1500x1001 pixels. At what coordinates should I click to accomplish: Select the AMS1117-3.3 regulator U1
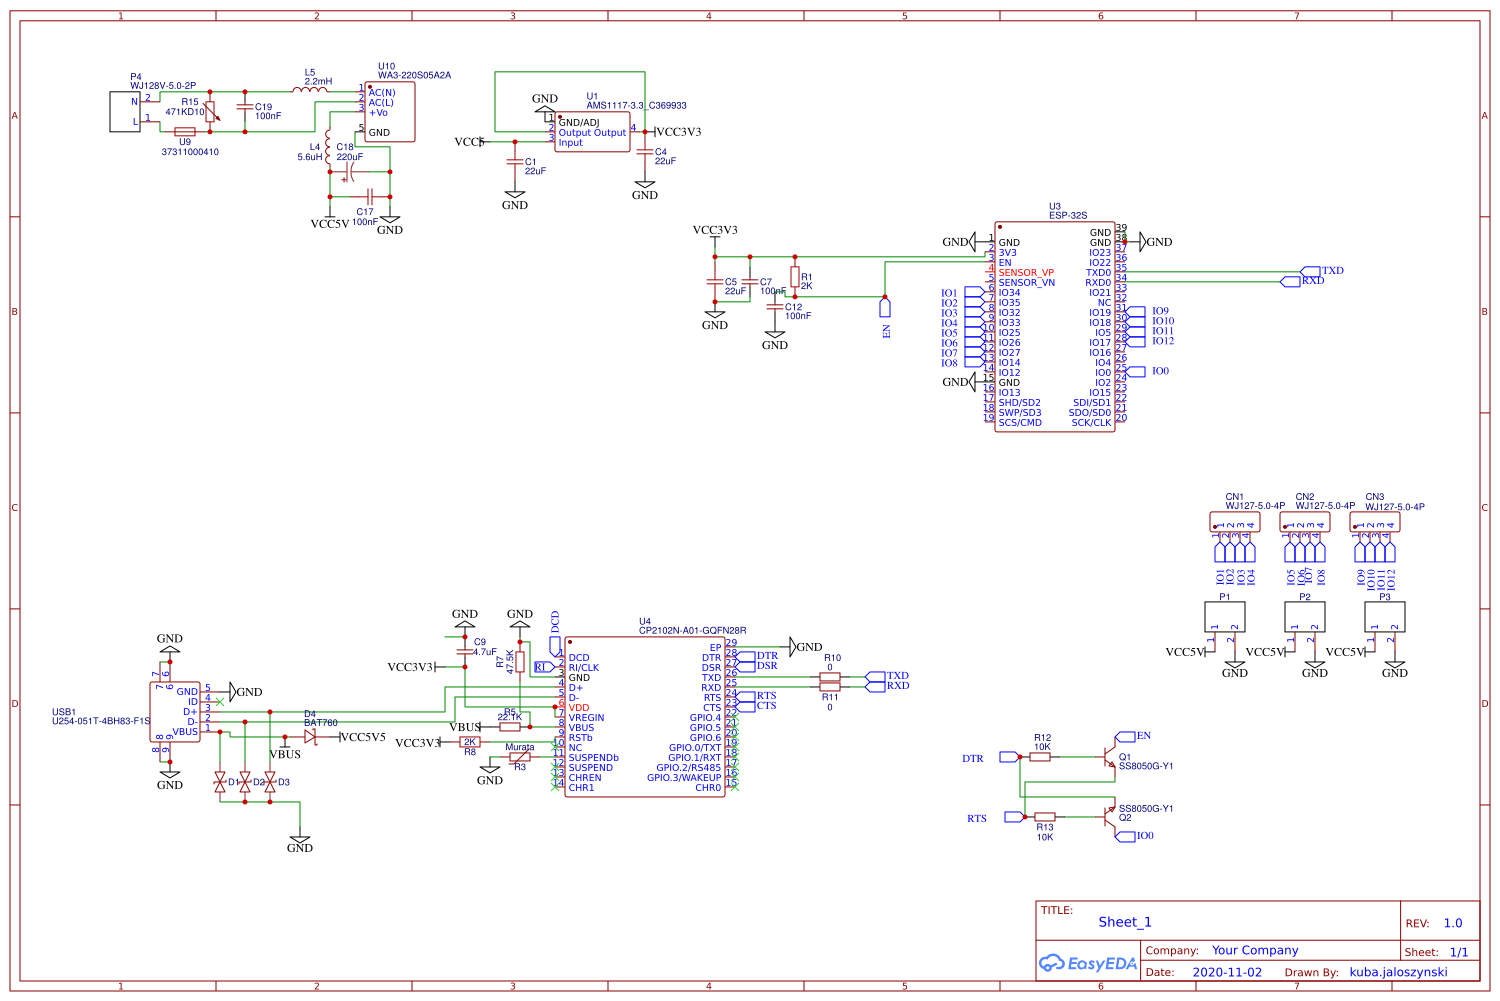592,130
